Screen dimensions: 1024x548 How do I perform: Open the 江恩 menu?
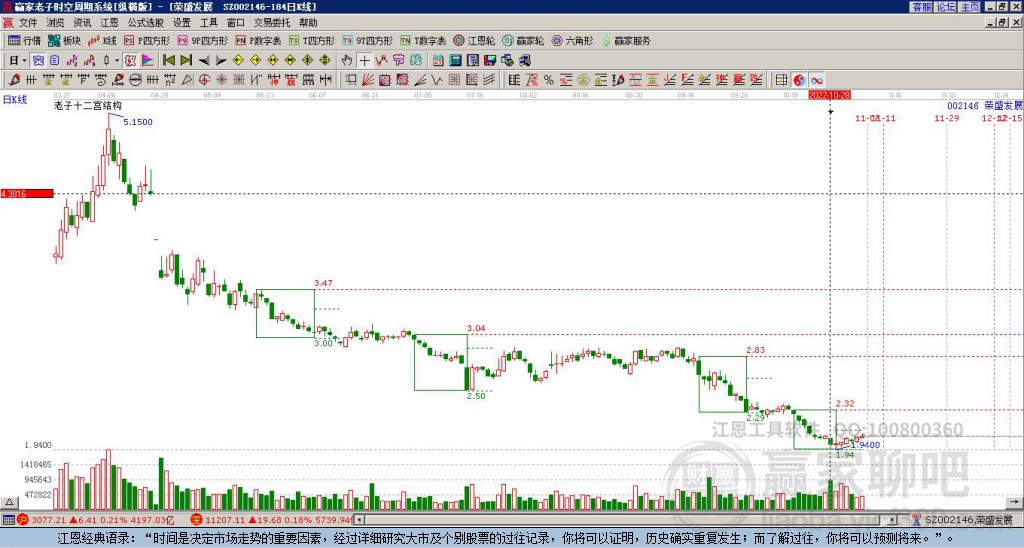click(x=109, y=22)
